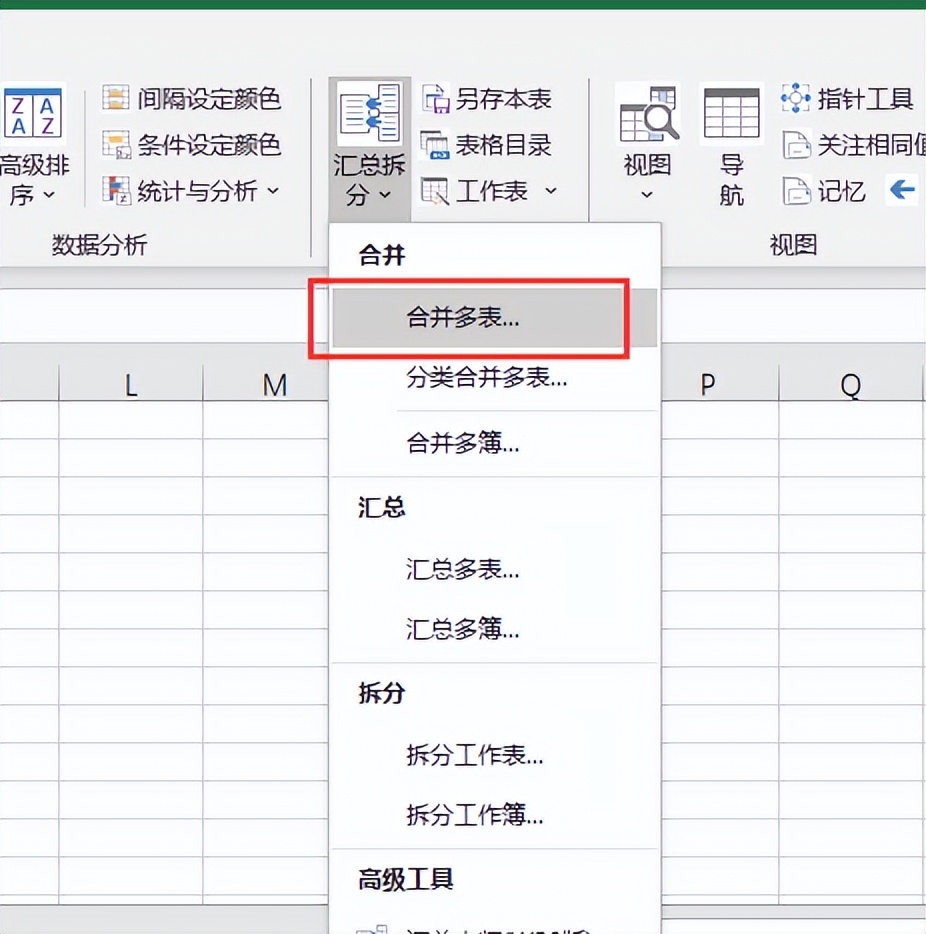This screenshot has width=926, height=934.
Task: Select column L header
Action: point(130,385)
